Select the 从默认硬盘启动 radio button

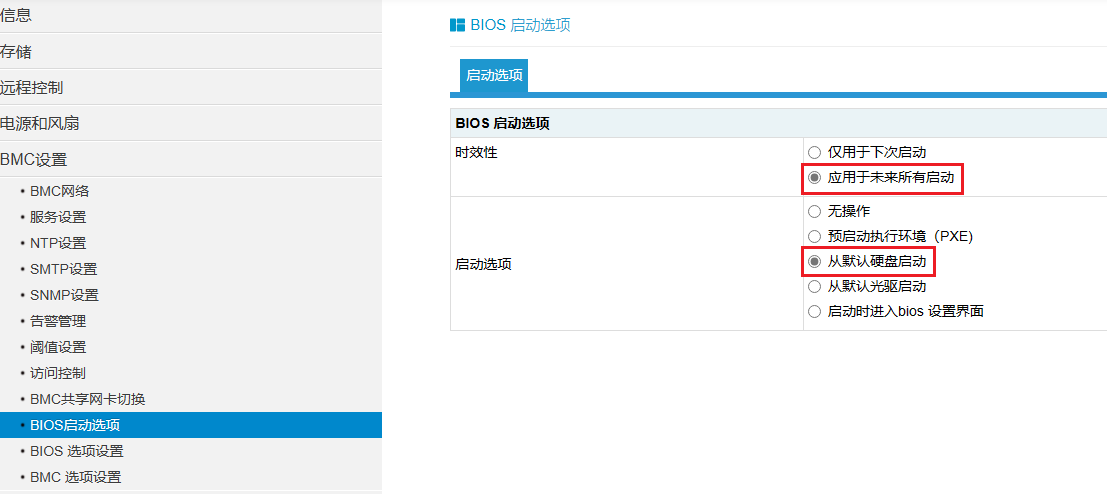click(814, 262)
